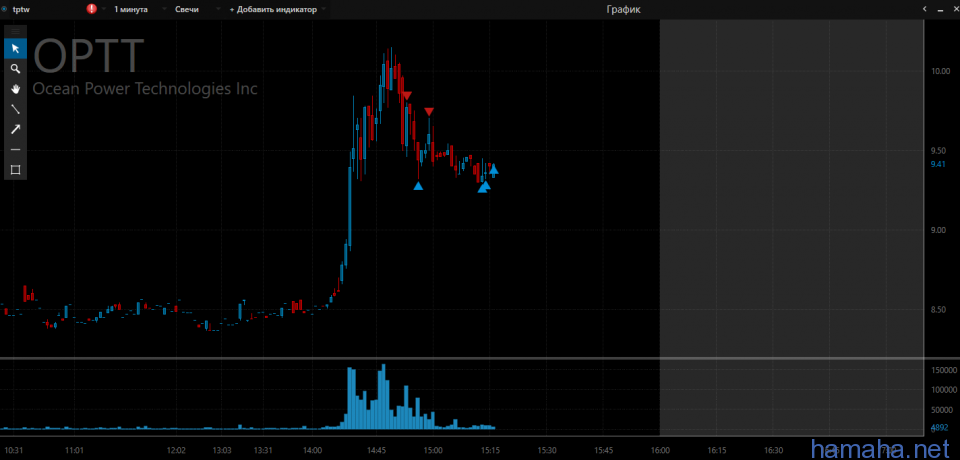Select the horizontal line tool
960x460 pixels.
(16, 149)
